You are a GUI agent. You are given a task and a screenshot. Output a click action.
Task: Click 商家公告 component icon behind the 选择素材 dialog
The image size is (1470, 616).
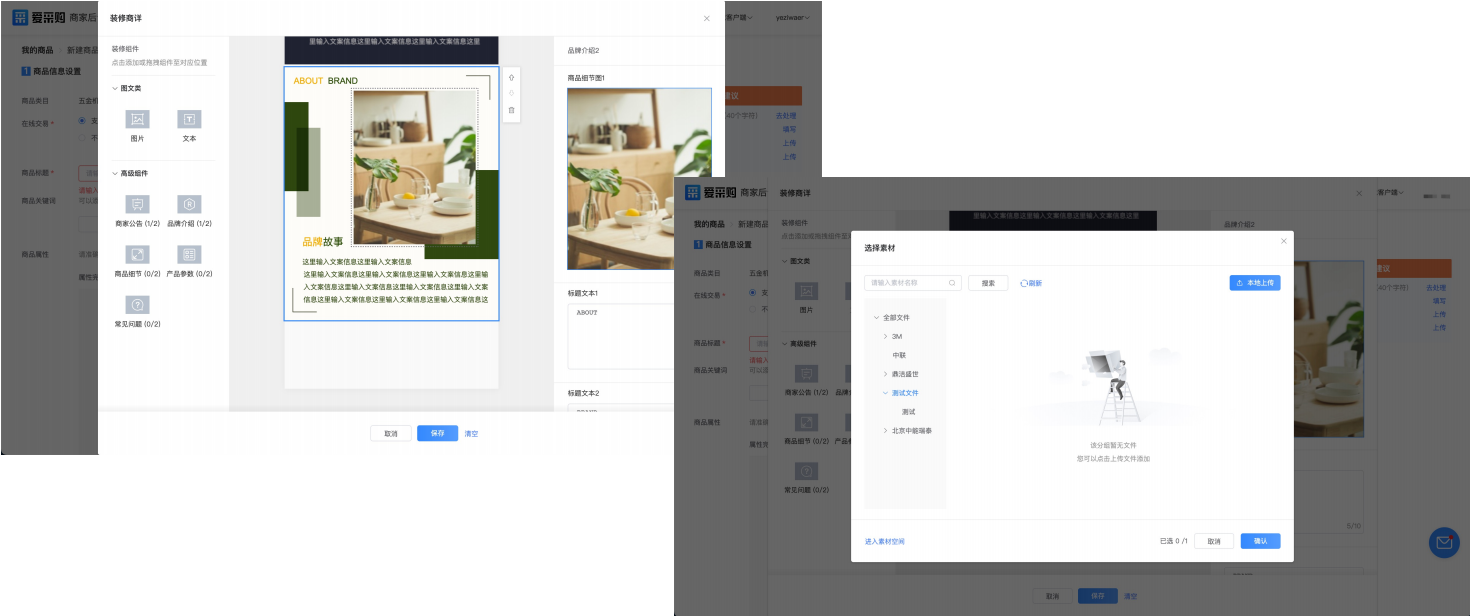(x=807, y=374)
